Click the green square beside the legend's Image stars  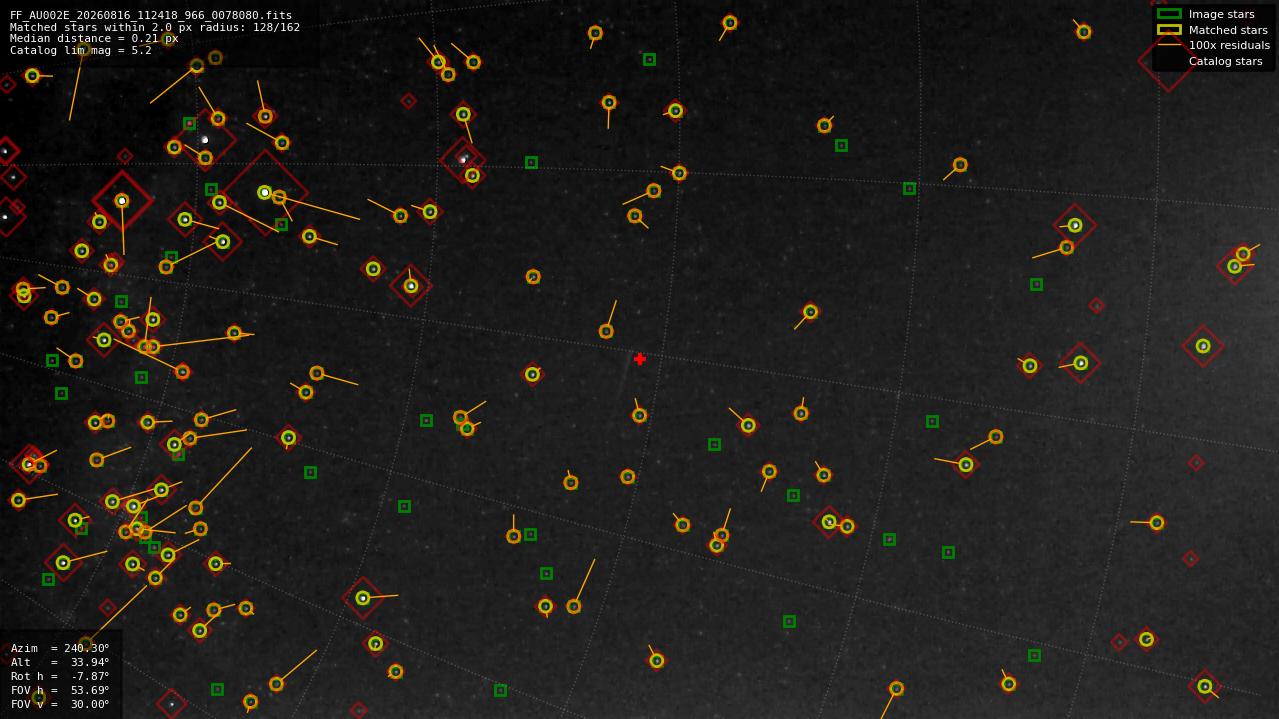coord(1169,14)
